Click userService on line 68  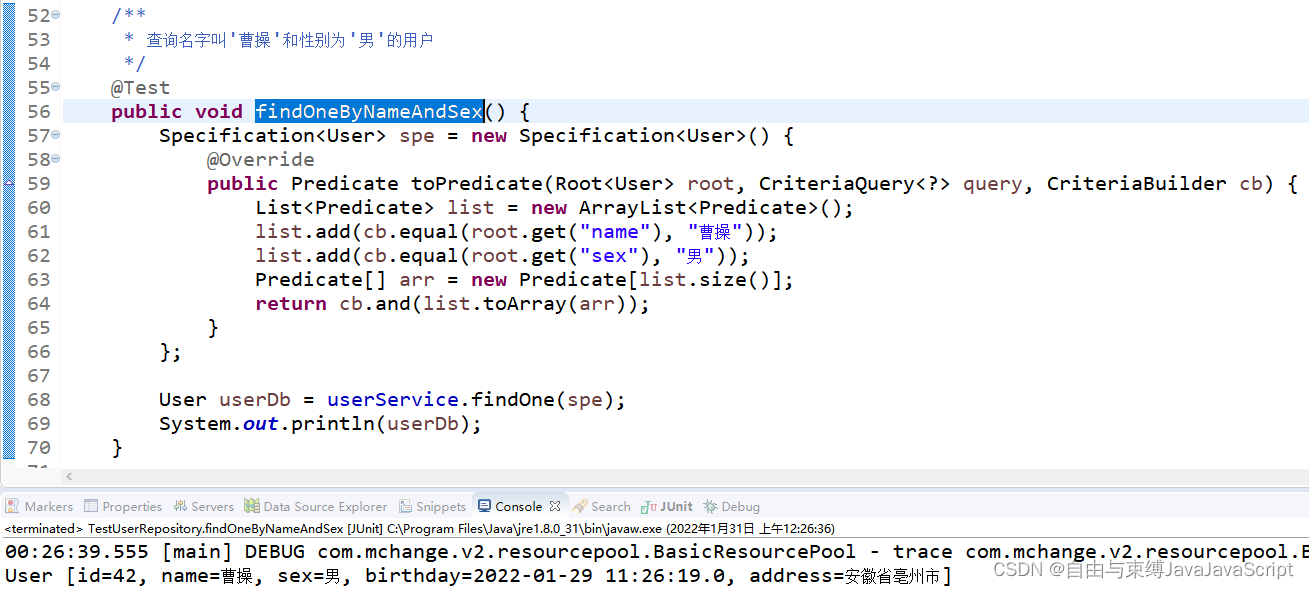point(393,400)
